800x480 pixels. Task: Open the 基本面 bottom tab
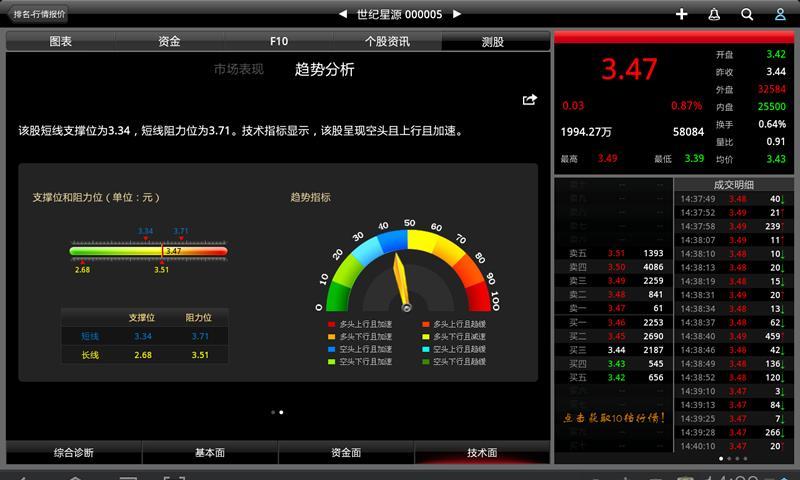[210, 452]
